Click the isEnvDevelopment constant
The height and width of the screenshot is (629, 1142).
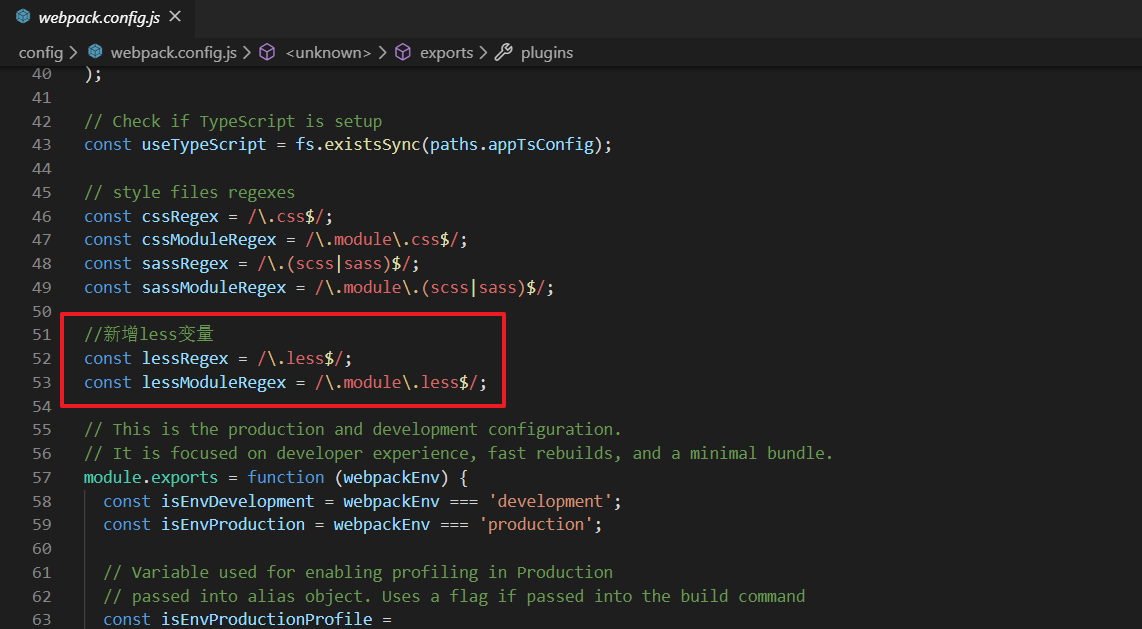pos(237,501)
